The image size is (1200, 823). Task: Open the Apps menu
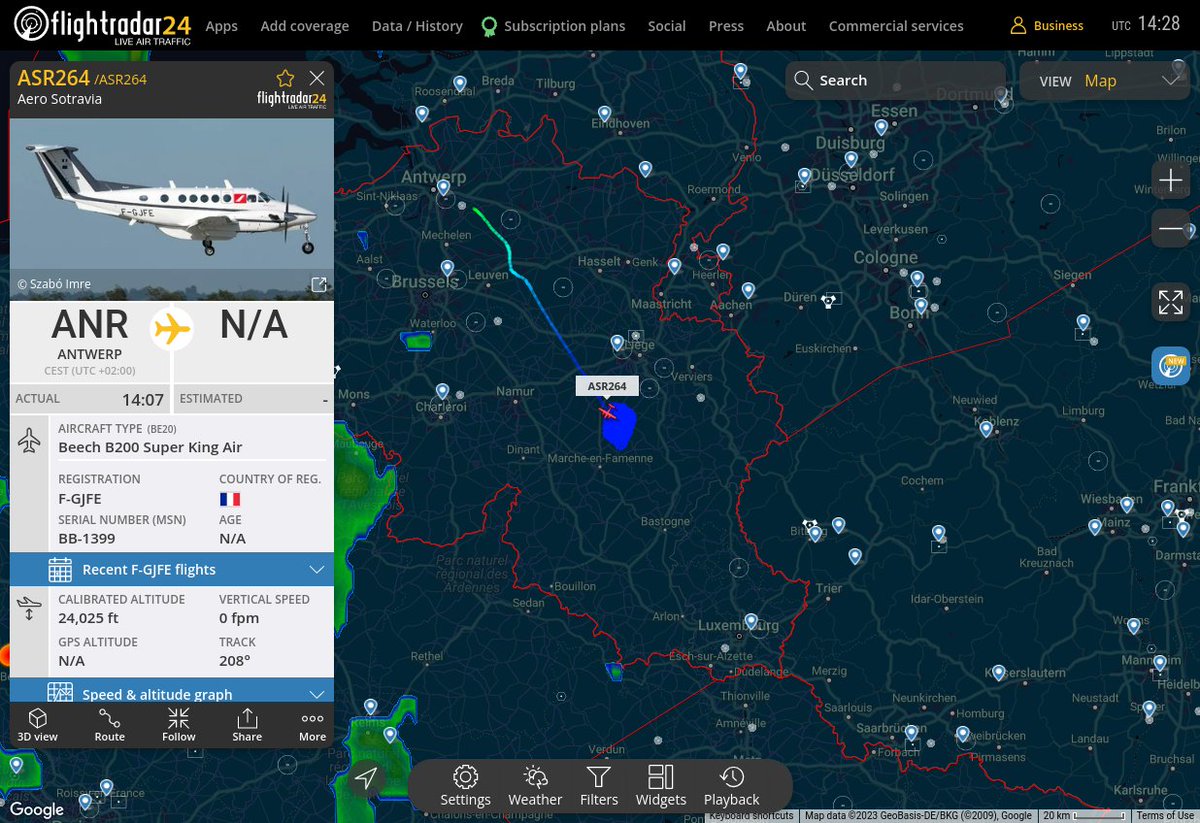pos(221,26)
